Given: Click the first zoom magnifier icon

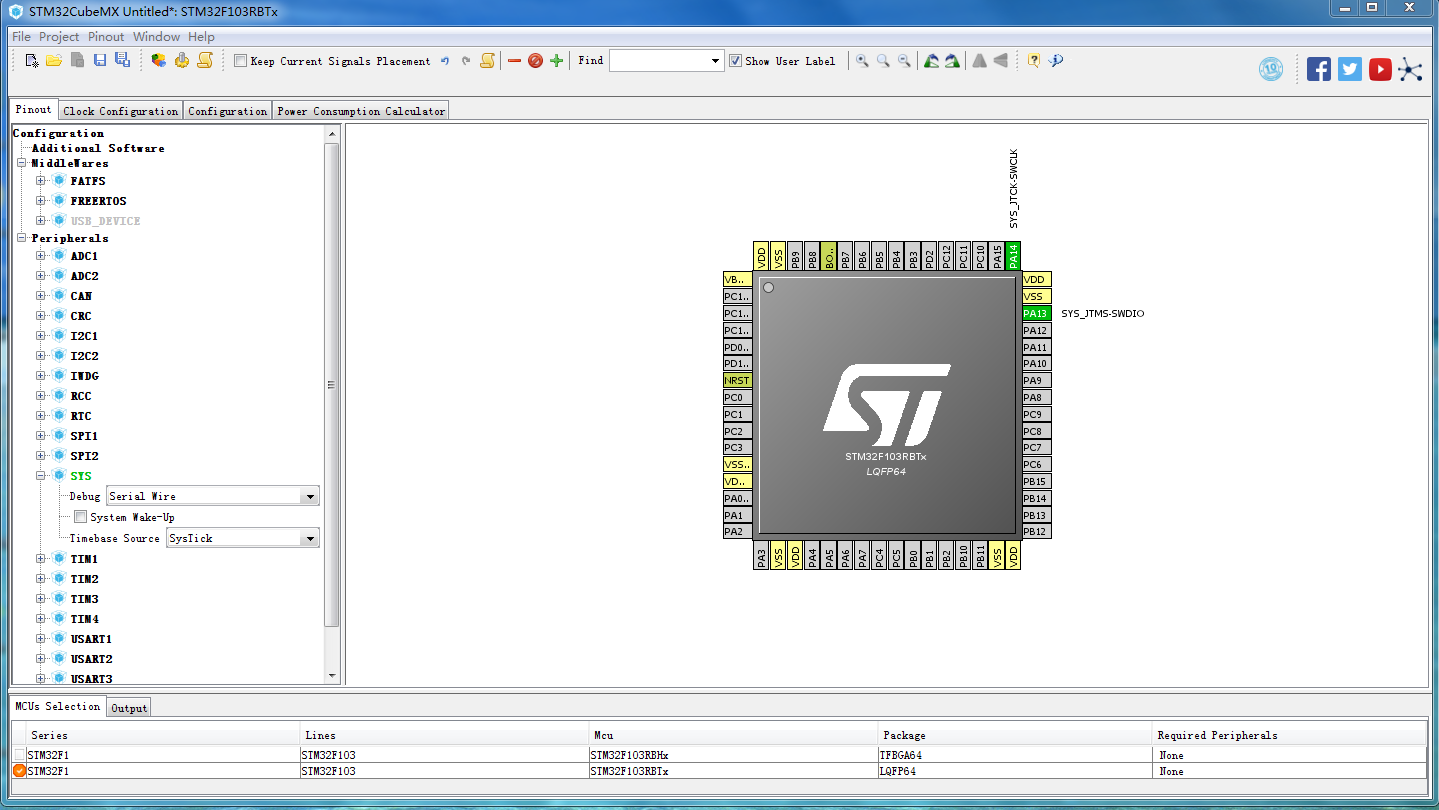Looking at the screenshot, I should (862, 61).
